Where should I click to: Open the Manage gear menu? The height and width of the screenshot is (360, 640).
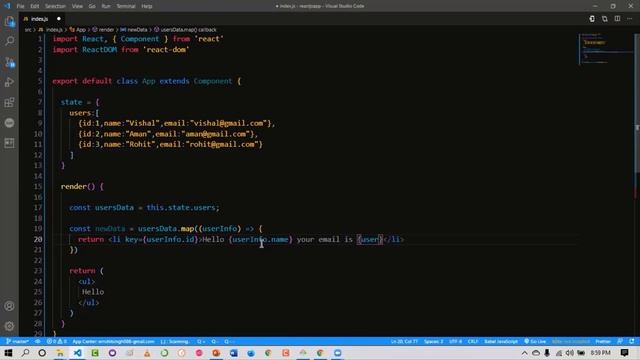point(9,326)
